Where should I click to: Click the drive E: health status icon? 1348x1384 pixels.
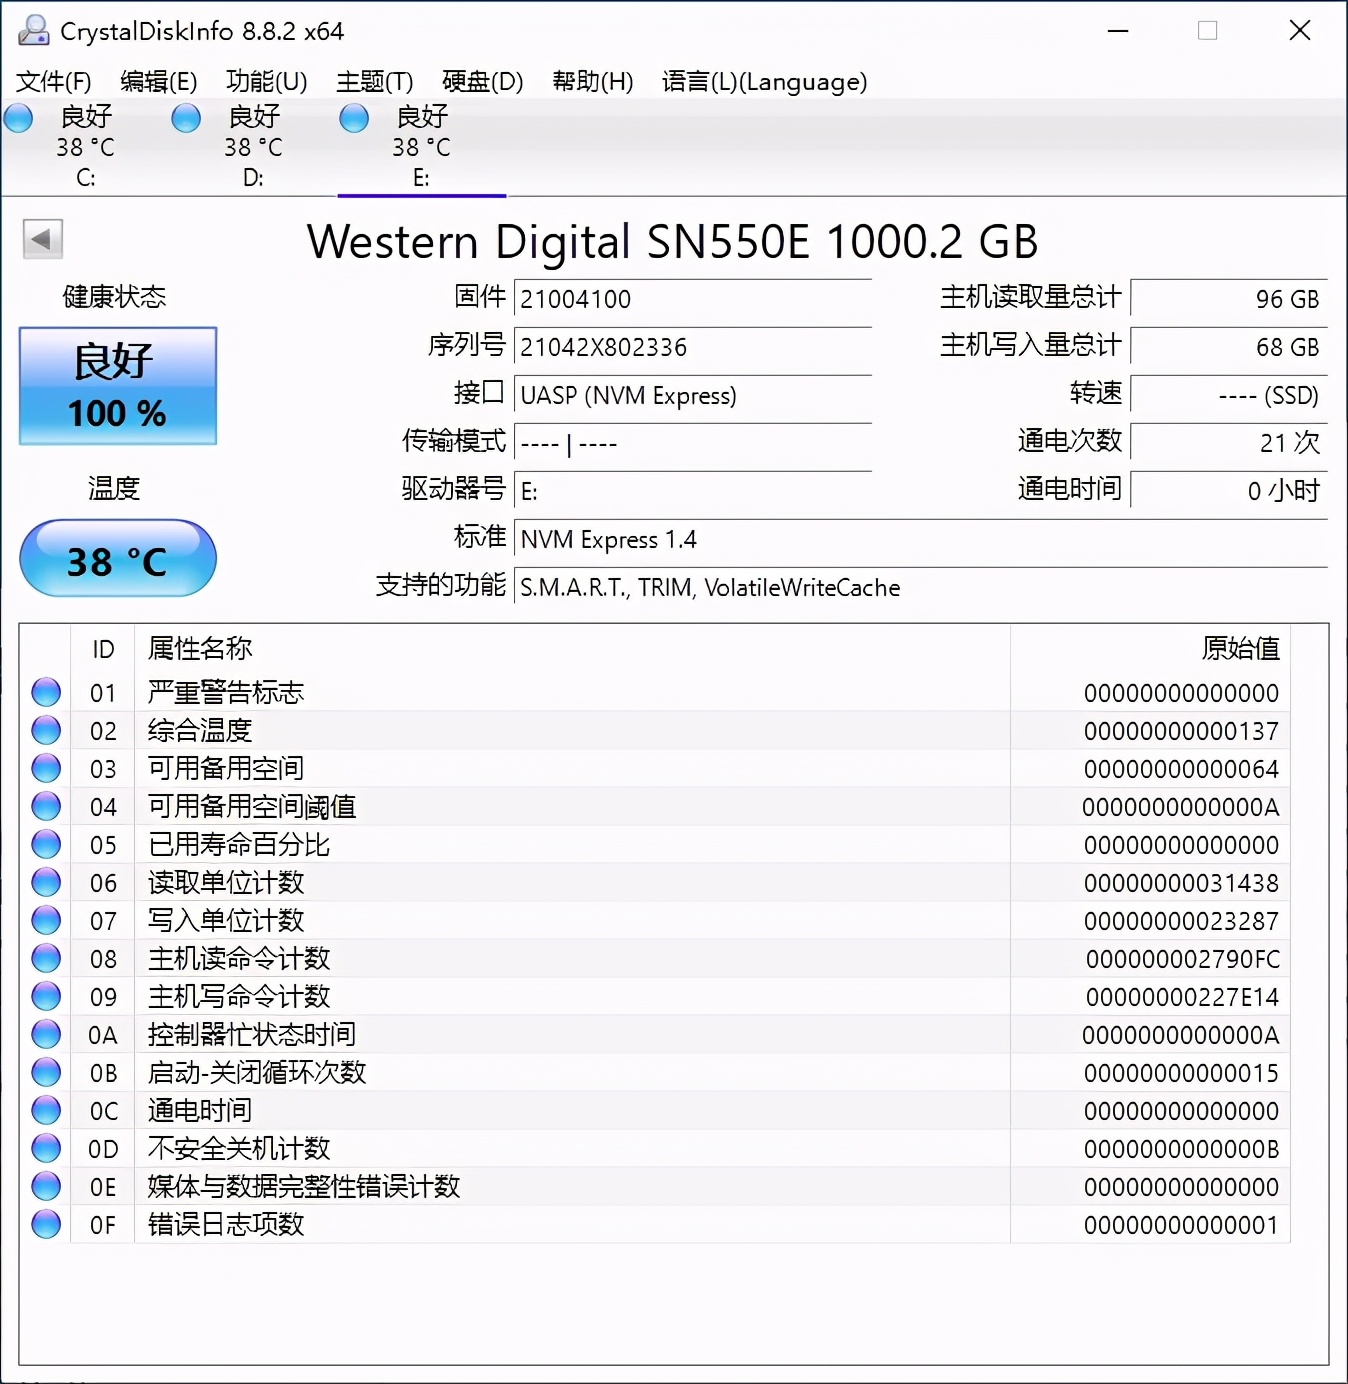353,118
